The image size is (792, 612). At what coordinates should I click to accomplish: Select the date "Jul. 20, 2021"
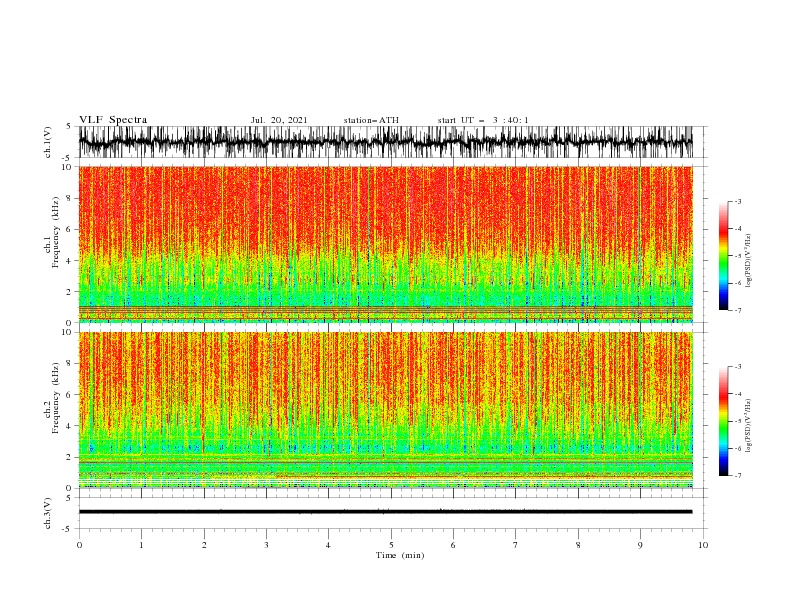click(x=279, y=120)
